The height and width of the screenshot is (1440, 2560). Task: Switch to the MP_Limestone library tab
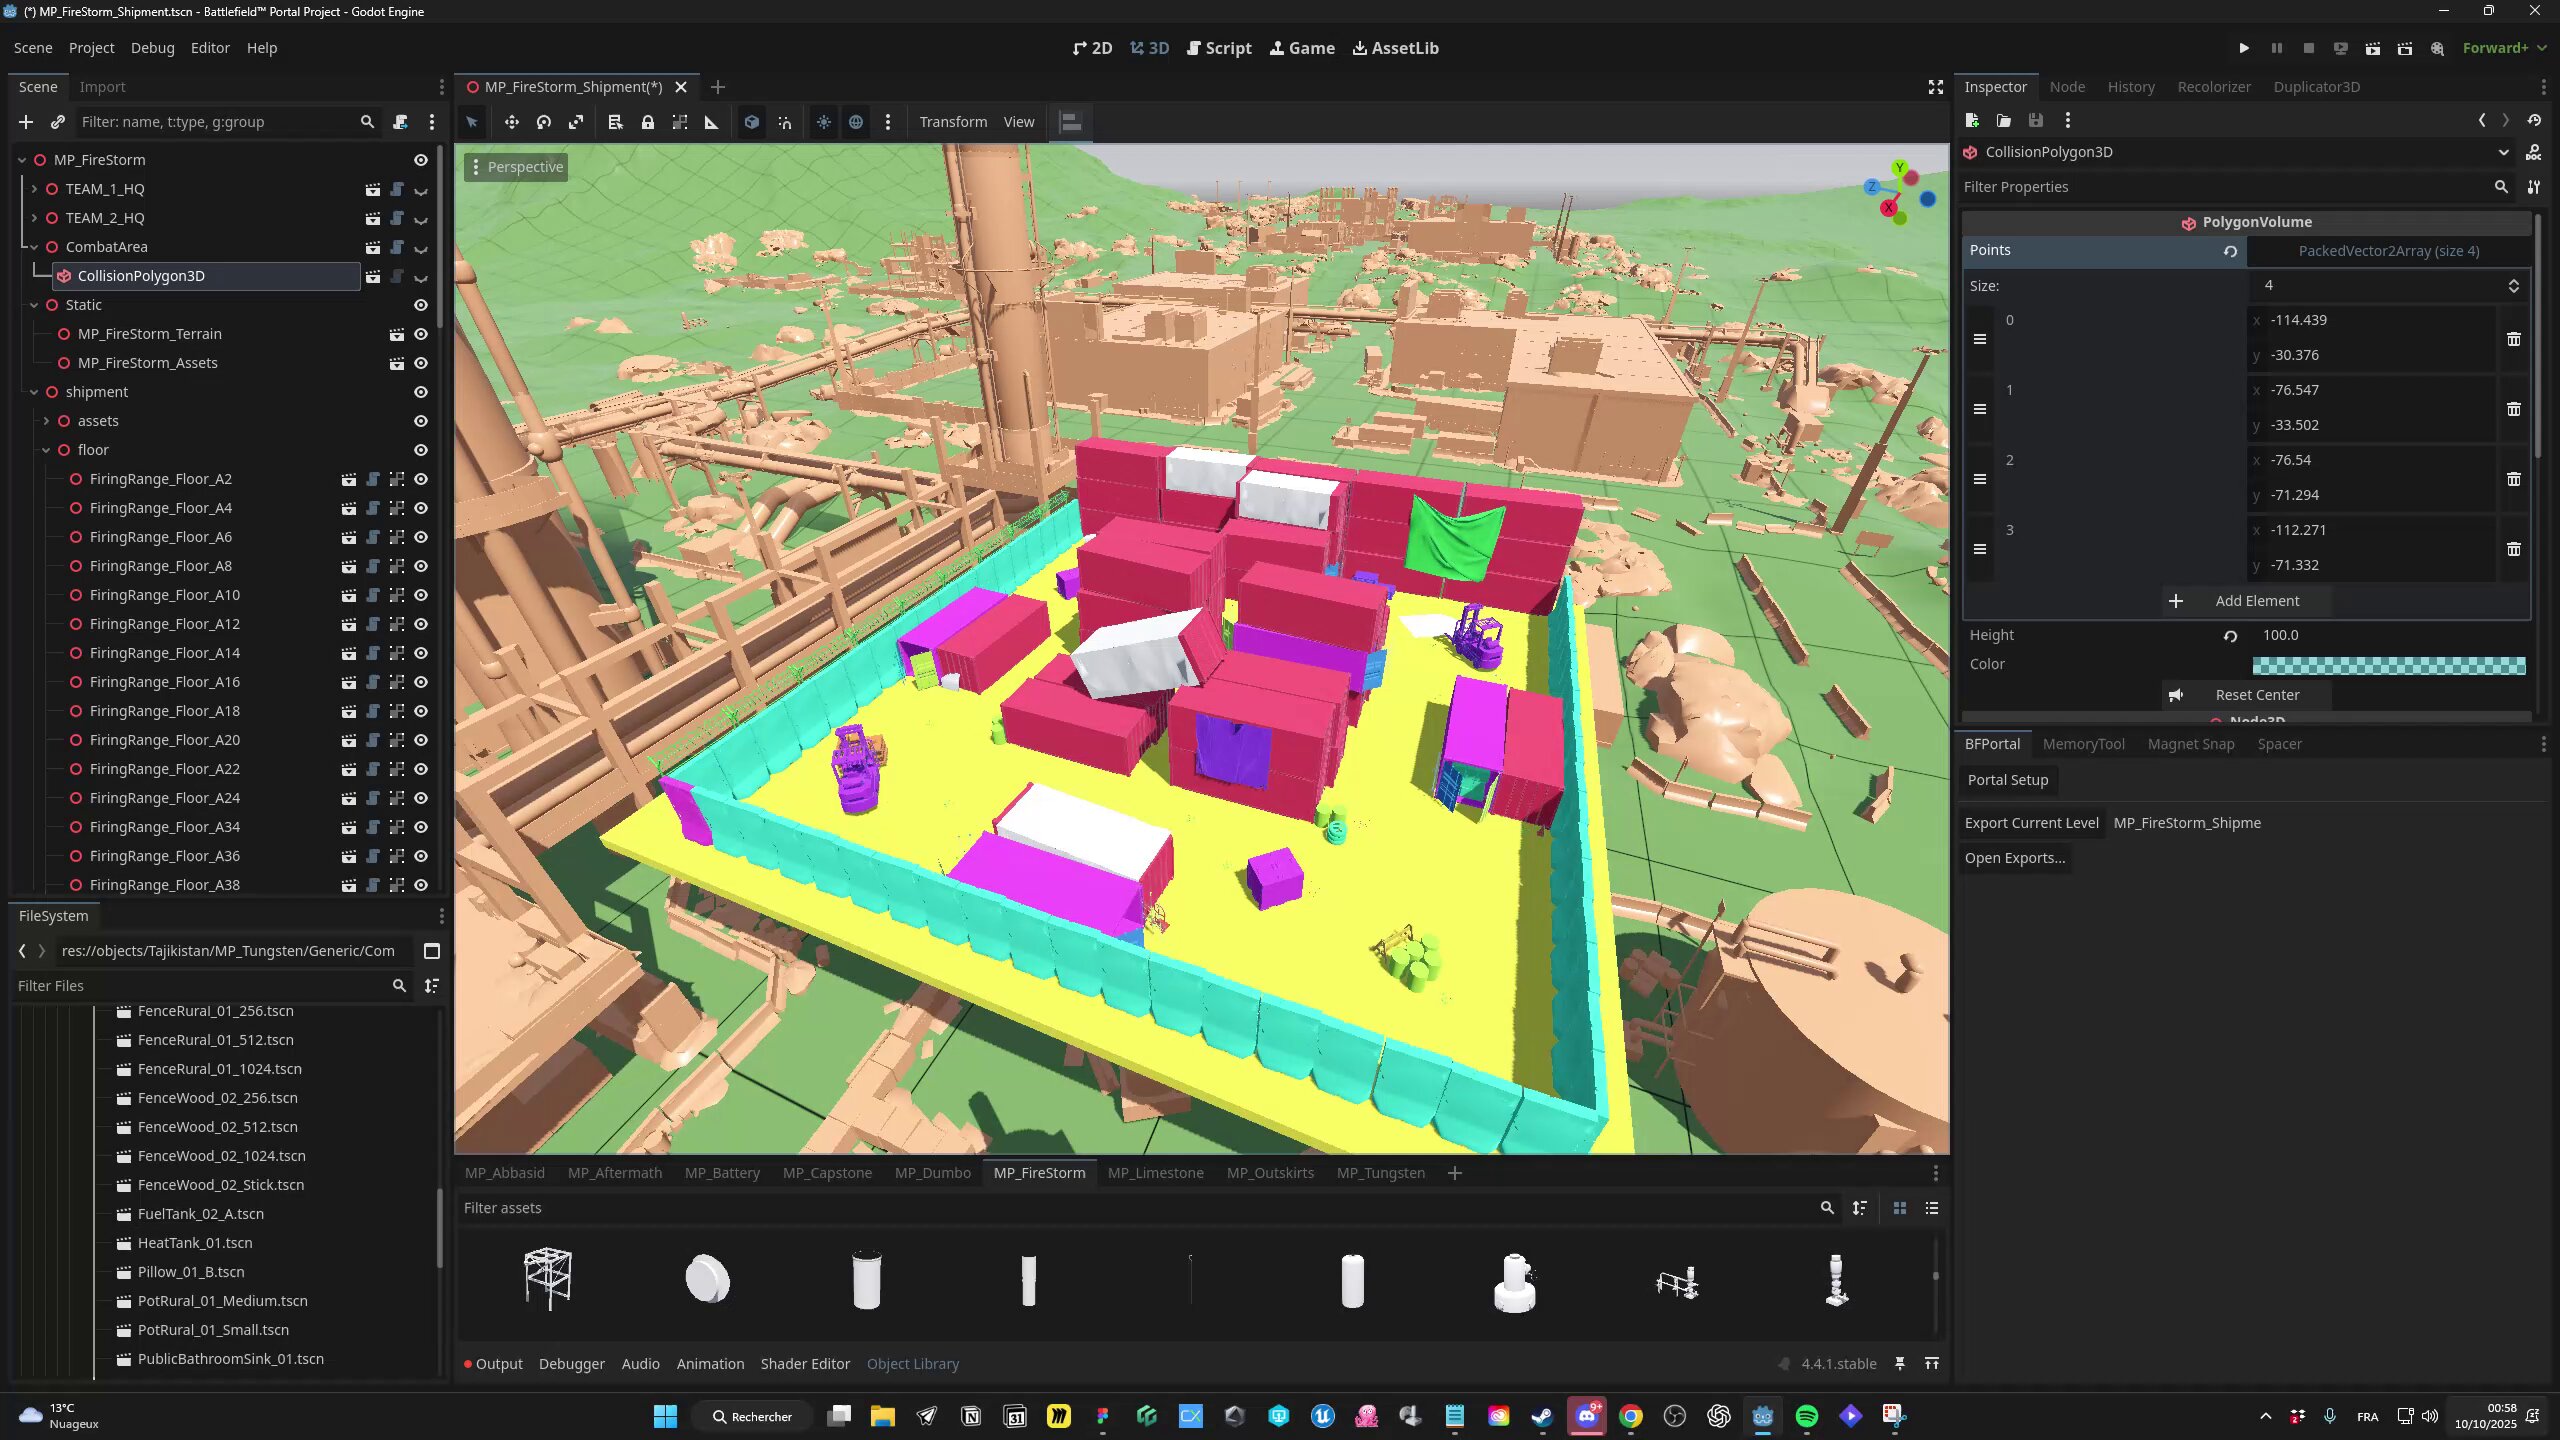pos(1155,1173)
